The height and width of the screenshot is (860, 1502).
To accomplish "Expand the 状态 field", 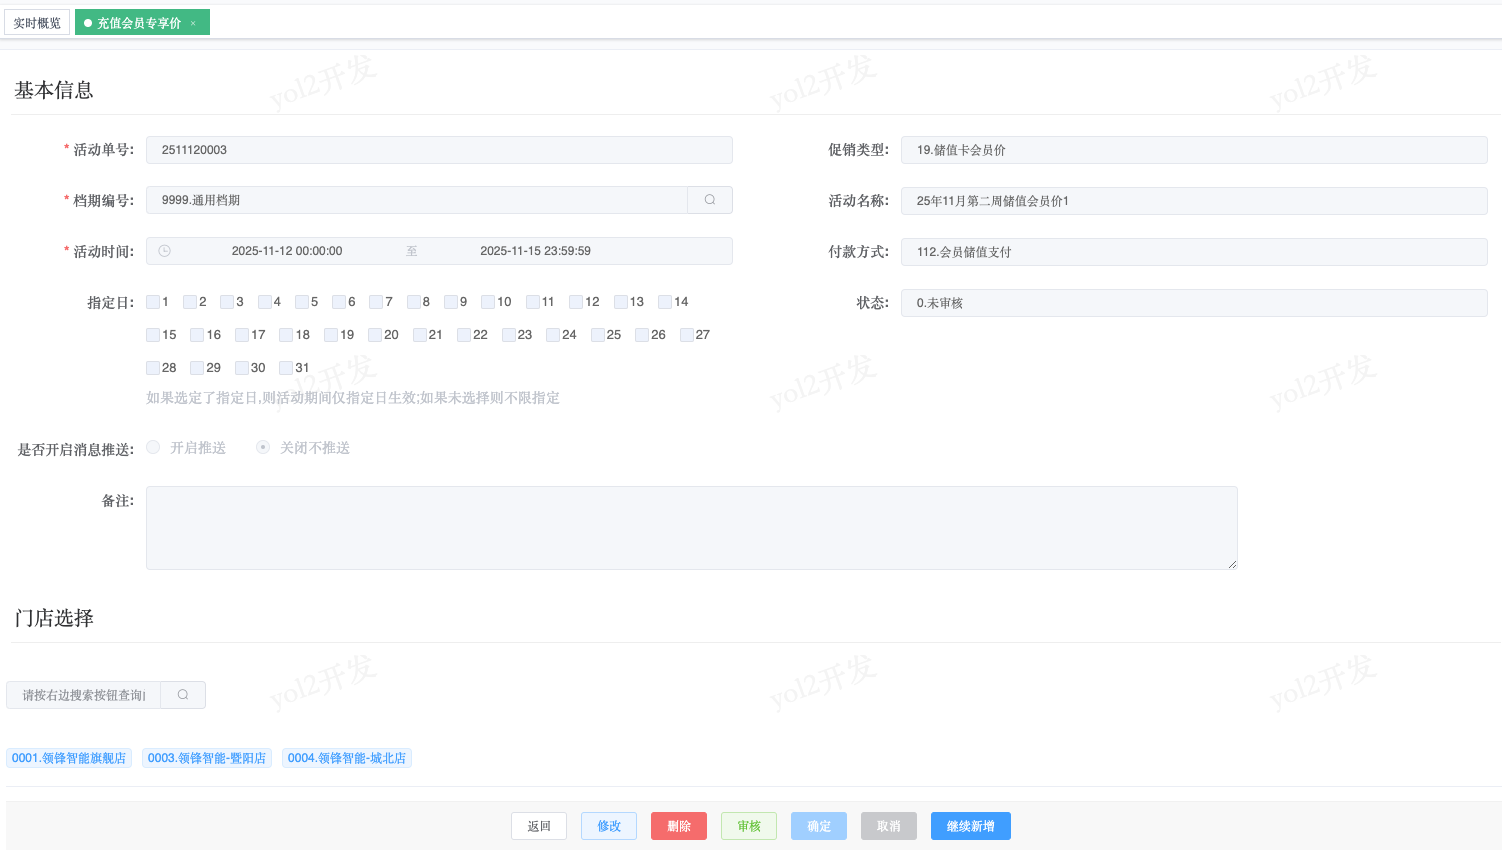I will coord(1193,303).
